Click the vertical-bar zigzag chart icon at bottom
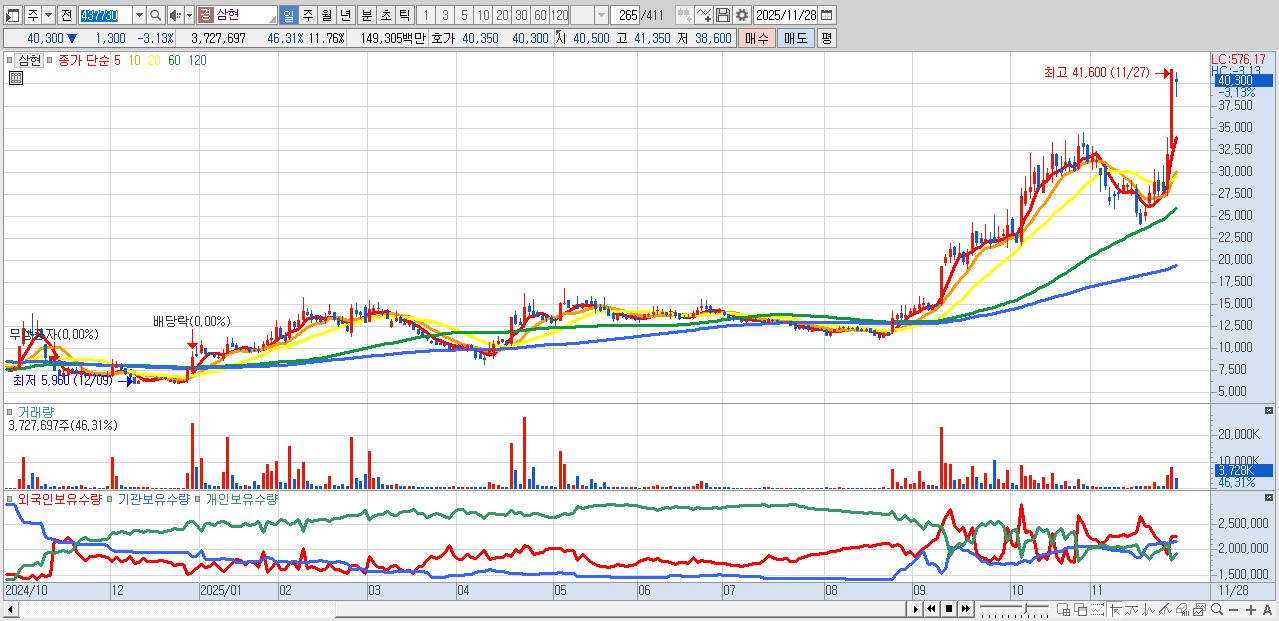The width and height of the screenshot is (1279, 621). pos(1148,609)
